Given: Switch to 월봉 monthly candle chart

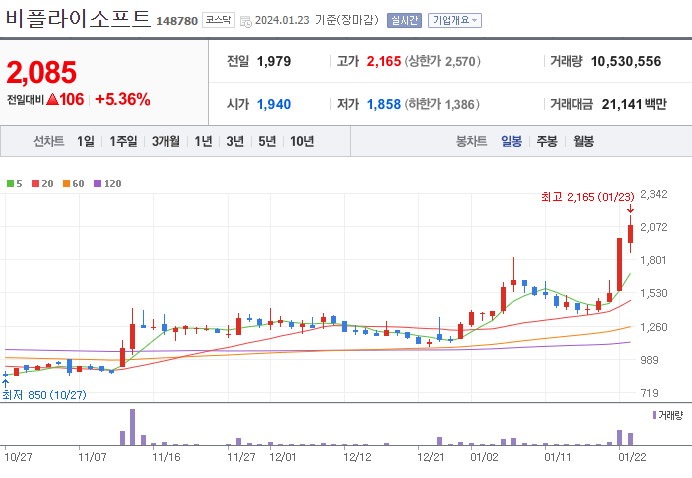Looking at the screenshot, I should point(583,141).
